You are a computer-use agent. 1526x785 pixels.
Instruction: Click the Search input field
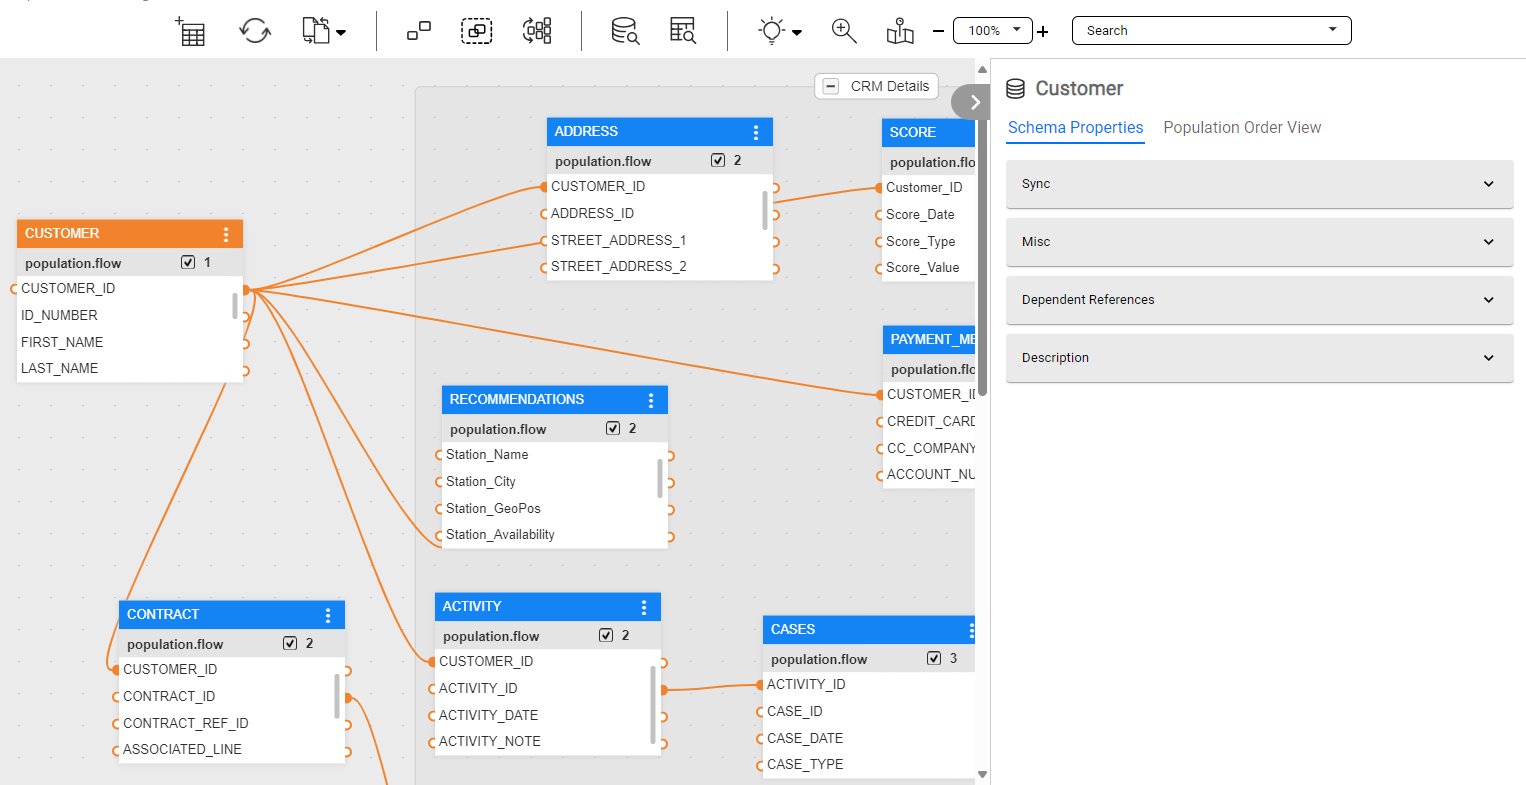[x=1200, y=31]
